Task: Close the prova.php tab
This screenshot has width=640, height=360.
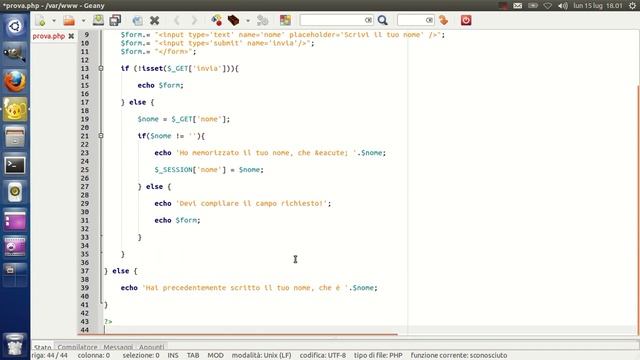Action: [71, 36]
